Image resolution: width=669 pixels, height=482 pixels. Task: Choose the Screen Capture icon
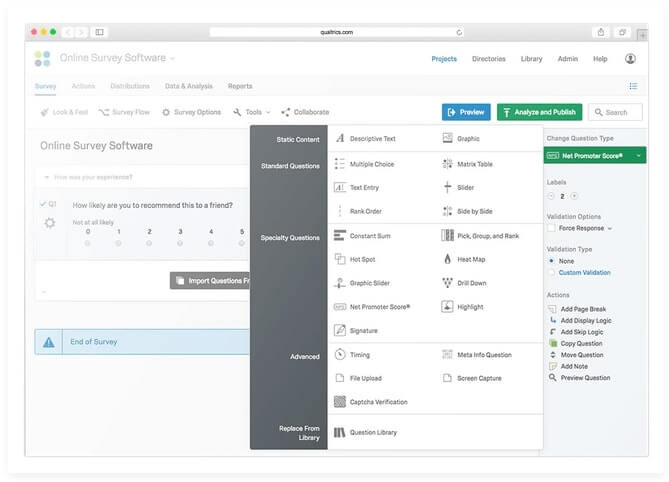coord(447,378)
